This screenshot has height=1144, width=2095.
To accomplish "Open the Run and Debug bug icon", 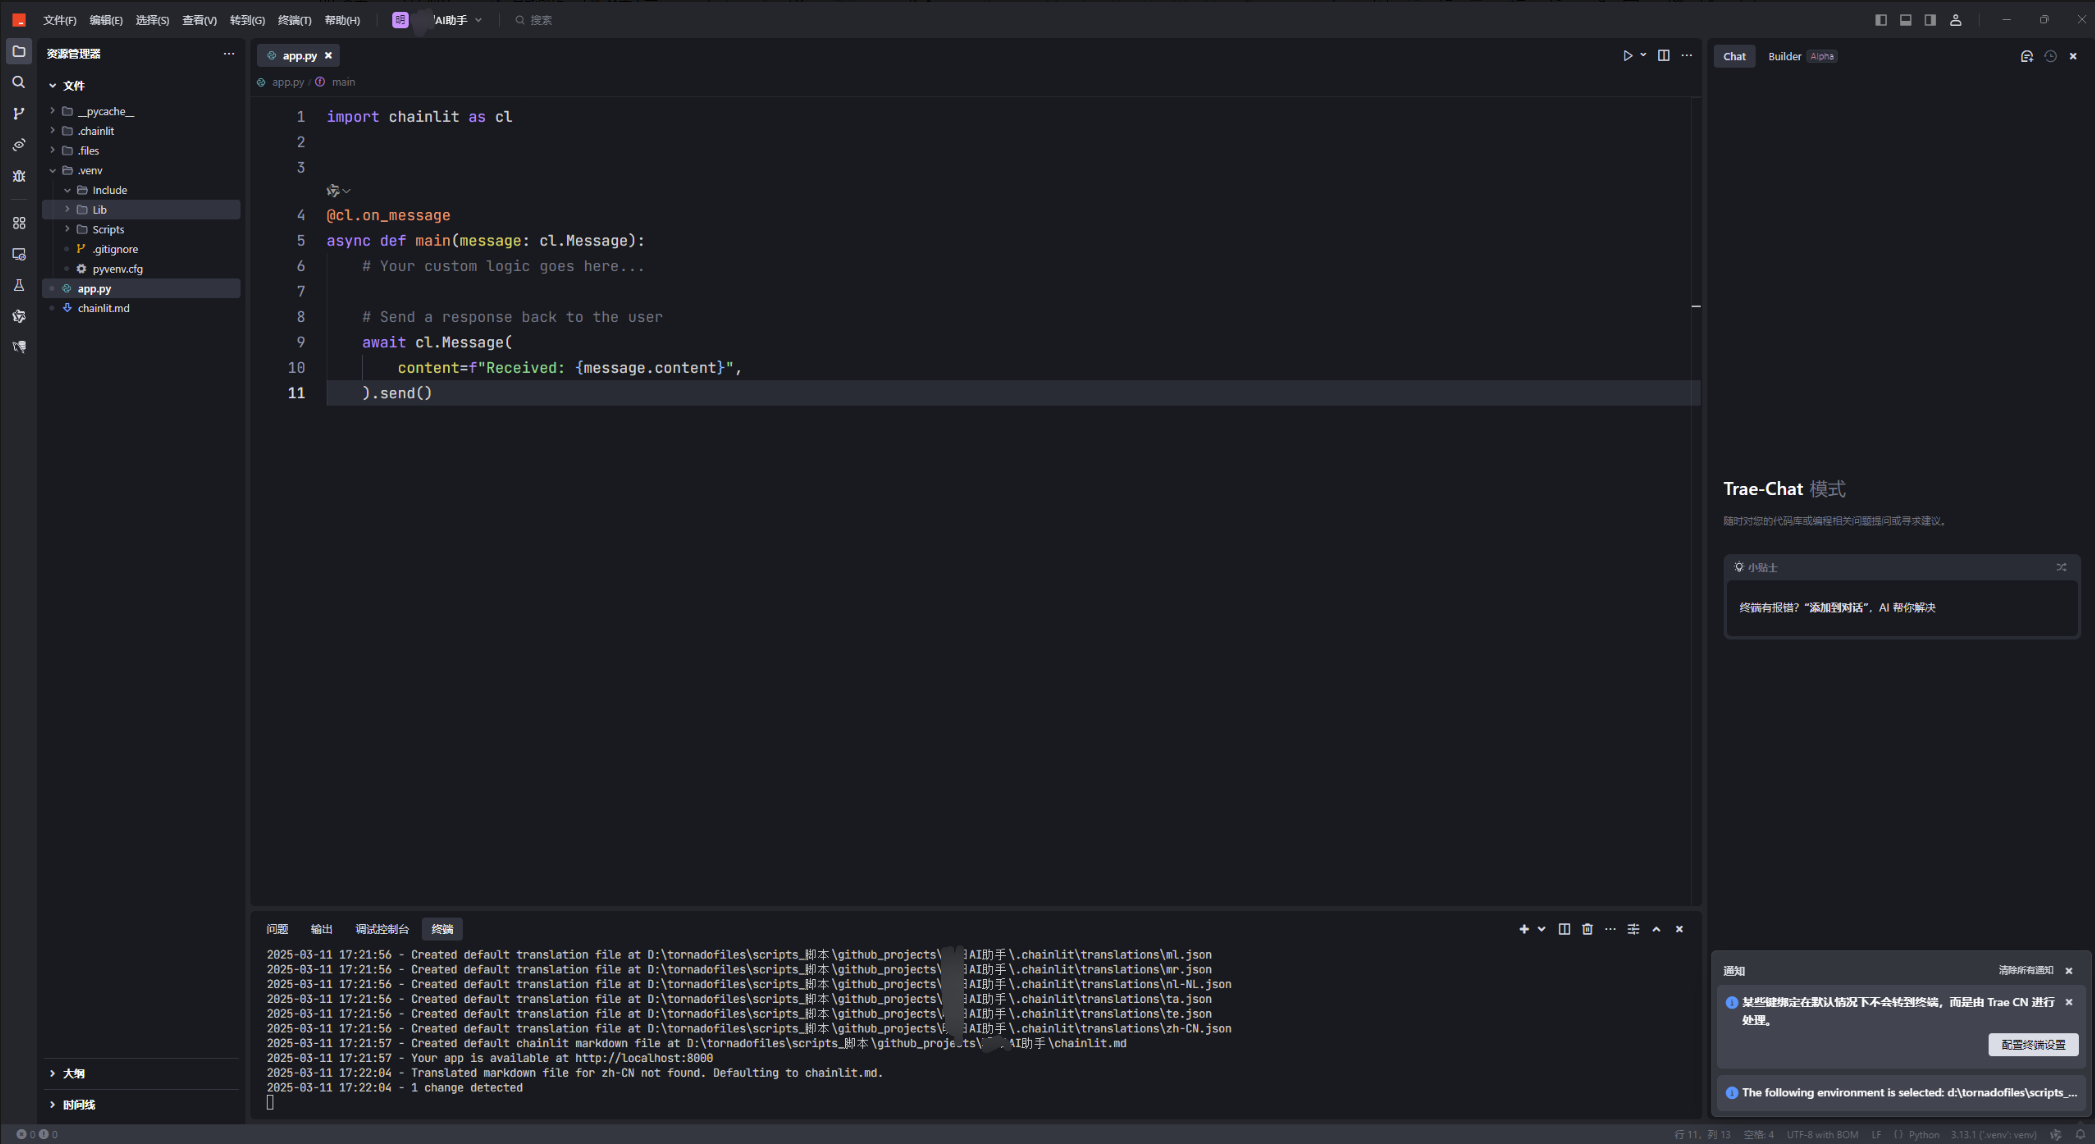I will coord(18,176).
